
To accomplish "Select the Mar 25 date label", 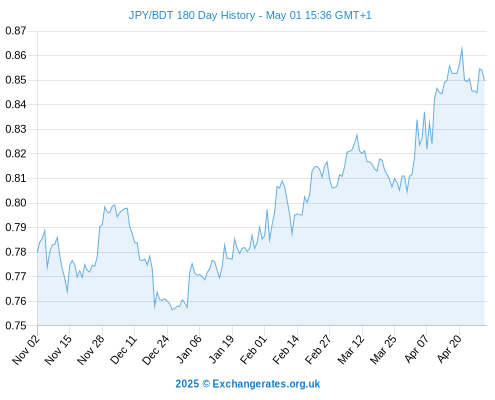I will pyautogui.click(x=384, y=350).
